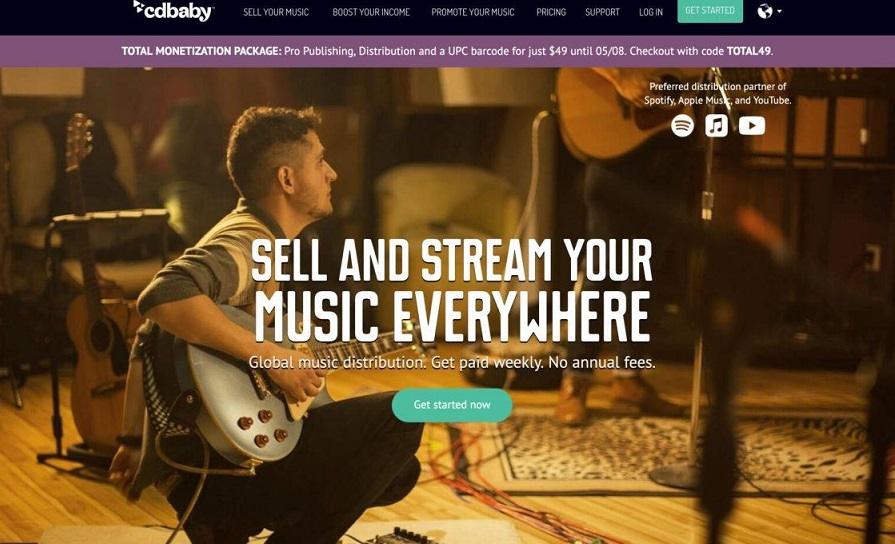Go to the Pricing page

tap(551, 12)
